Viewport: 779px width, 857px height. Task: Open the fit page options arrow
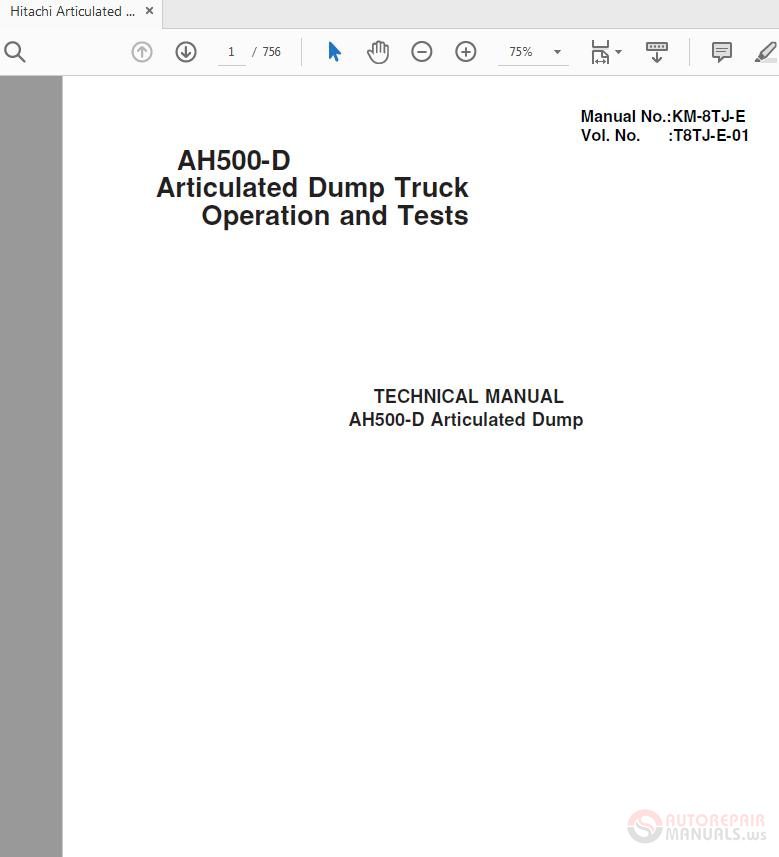[619, 52]
